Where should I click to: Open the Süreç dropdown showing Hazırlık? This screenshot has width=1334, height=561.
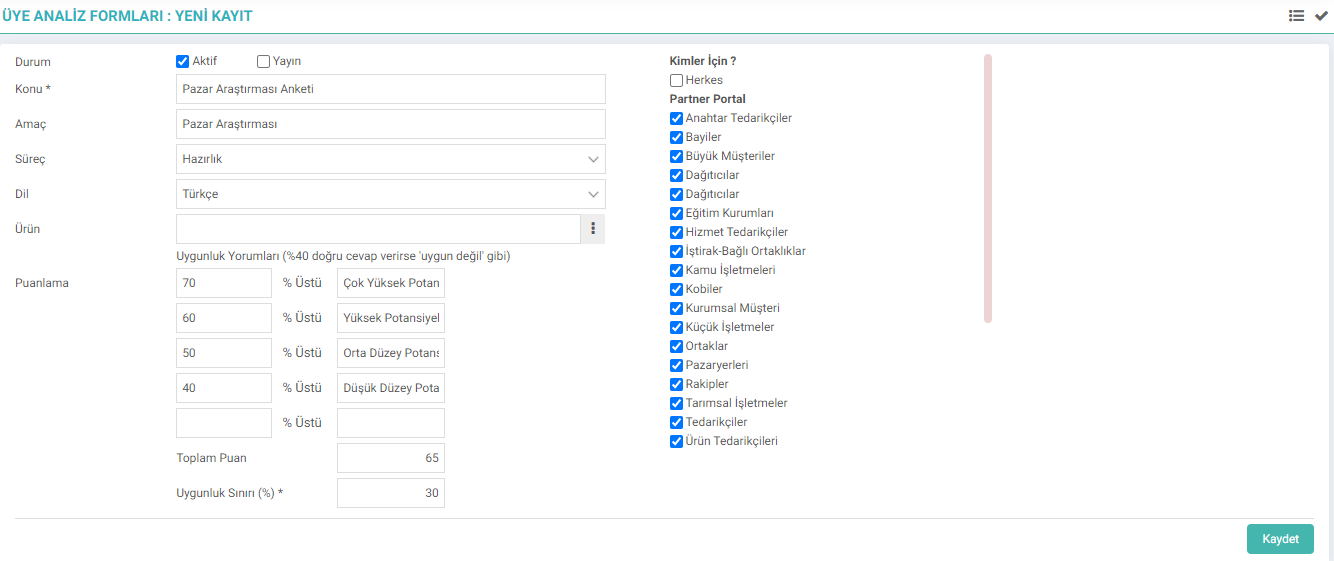pos(391,159)
